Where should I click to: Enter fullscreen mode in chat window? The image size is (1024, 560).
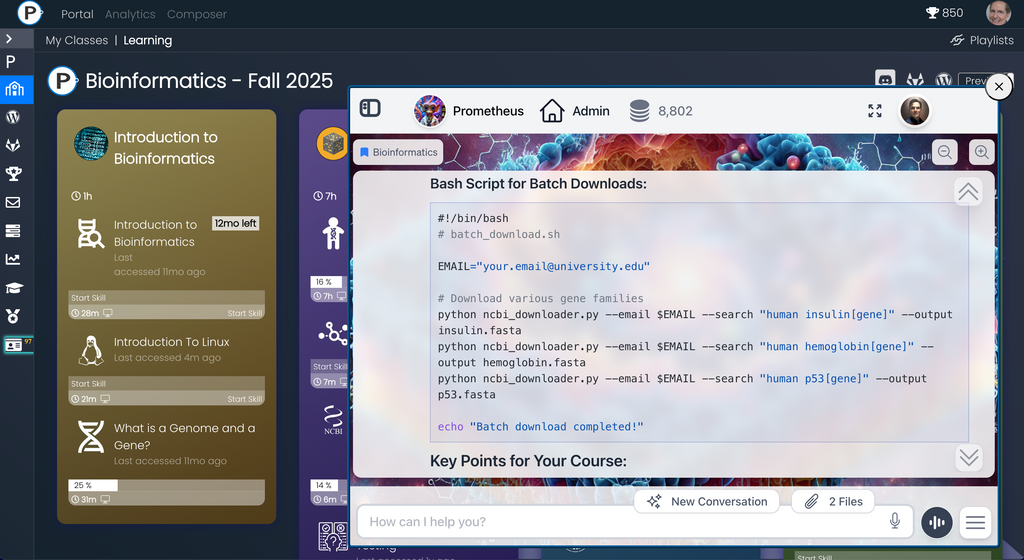[875, 111]
